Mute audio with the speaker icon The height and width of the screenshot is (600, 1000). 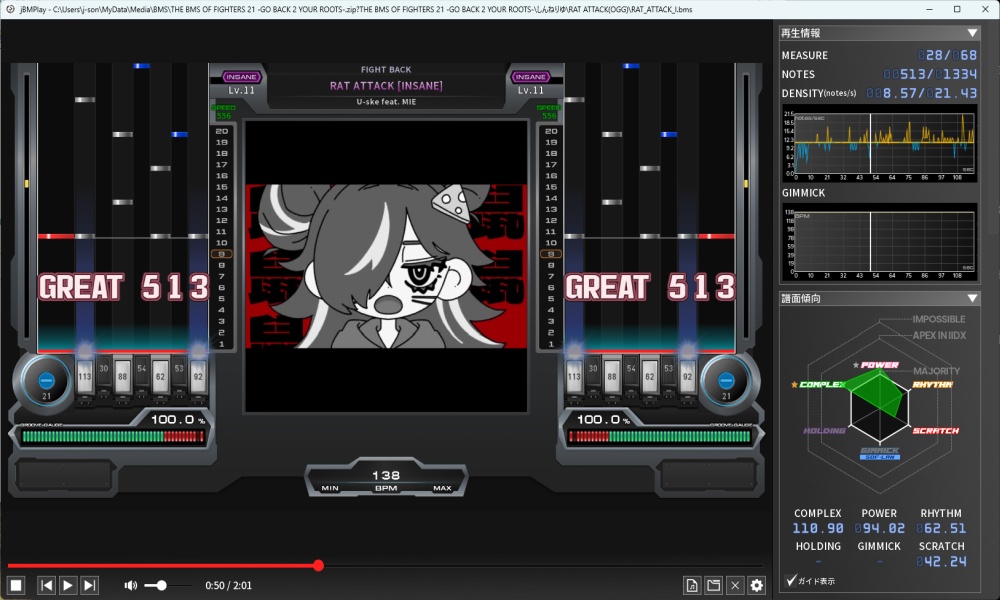130,585
